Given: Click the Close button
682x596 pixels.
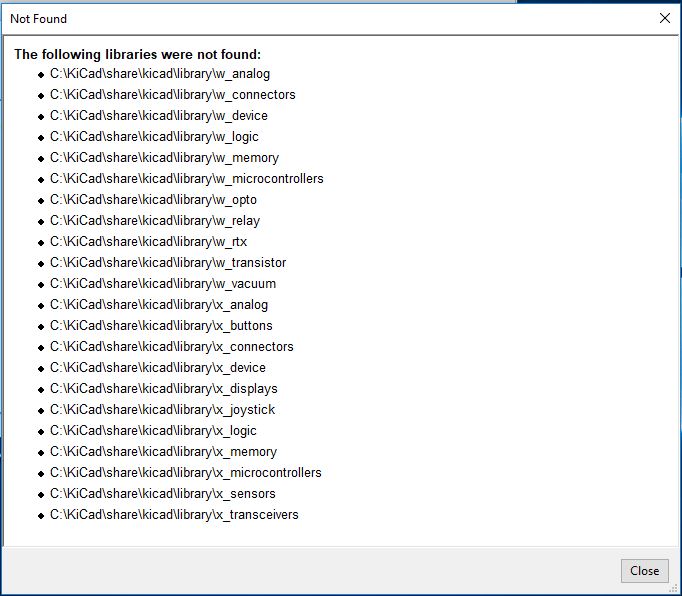Looking at the screenshot, I should click(644, 570).
